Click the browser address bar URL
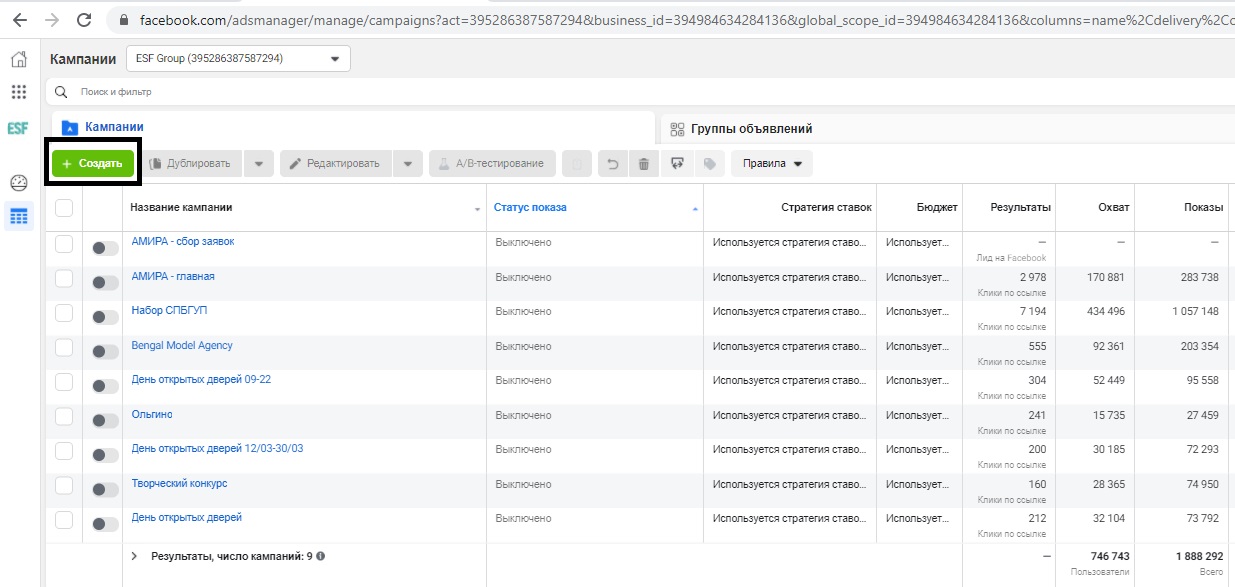Image resolution: width=1235 pixels, height=587 pixels. click(687, 20)
